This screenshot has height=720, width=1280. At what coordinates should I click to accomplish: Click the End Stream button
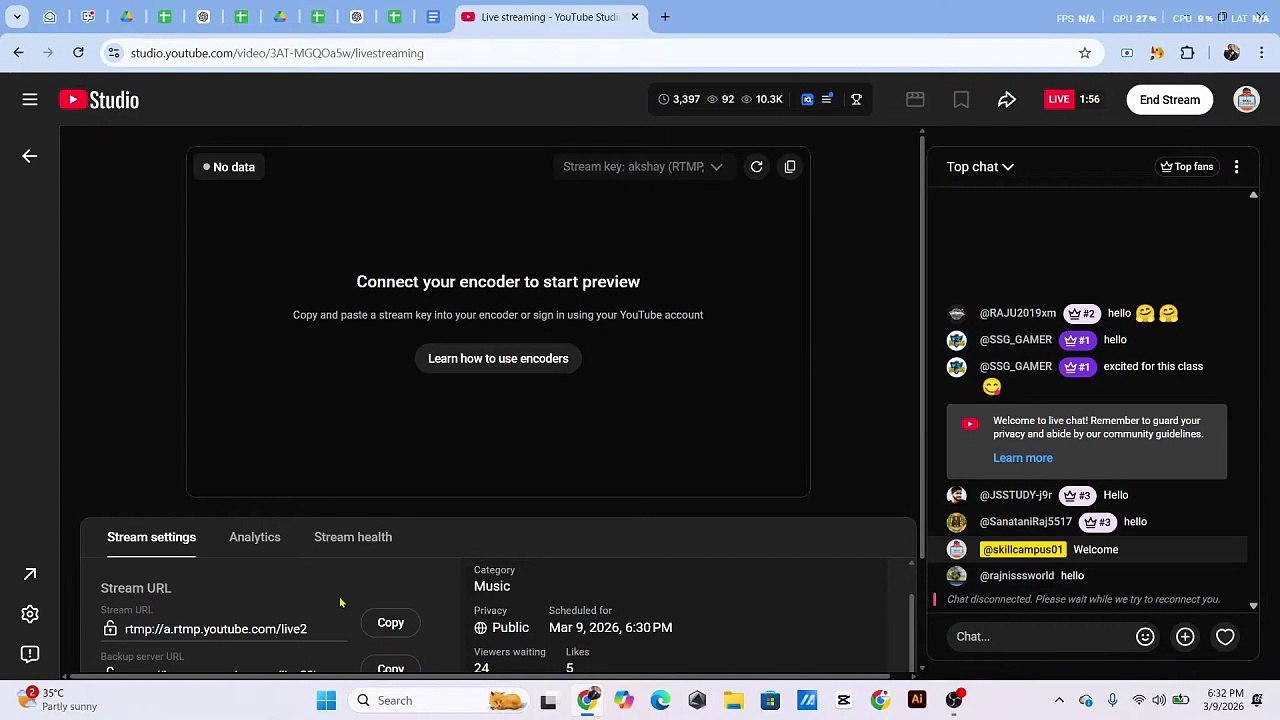[x=1170, y=99]
